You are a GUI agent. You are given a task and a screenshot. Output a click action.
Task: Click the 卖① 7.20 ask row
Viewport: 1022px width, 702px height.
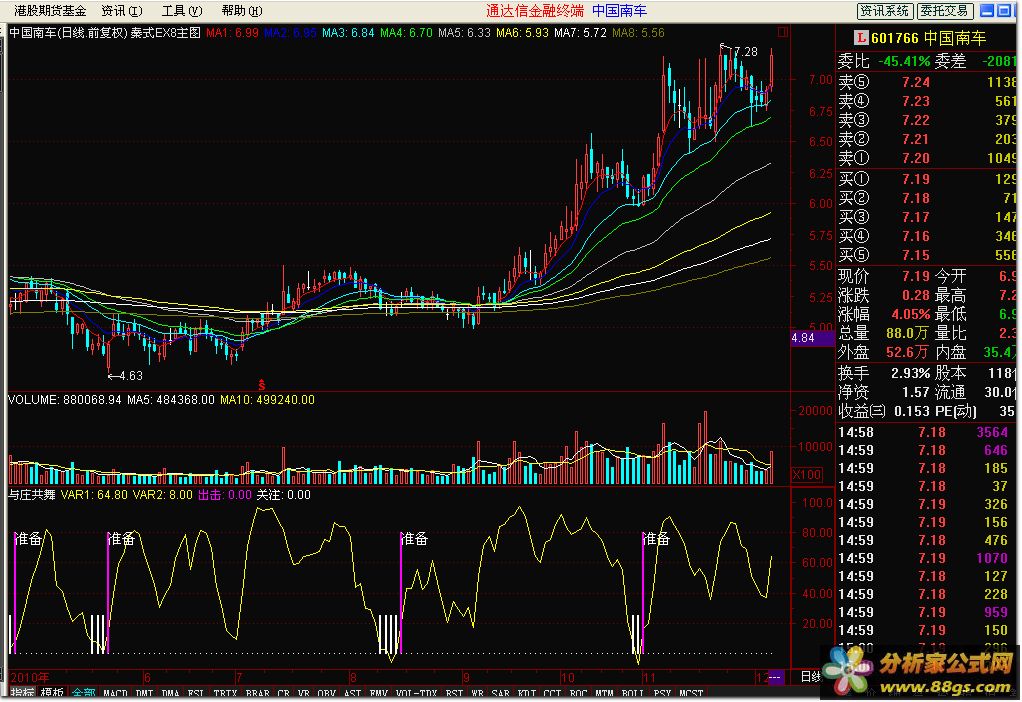coord(927,158)
